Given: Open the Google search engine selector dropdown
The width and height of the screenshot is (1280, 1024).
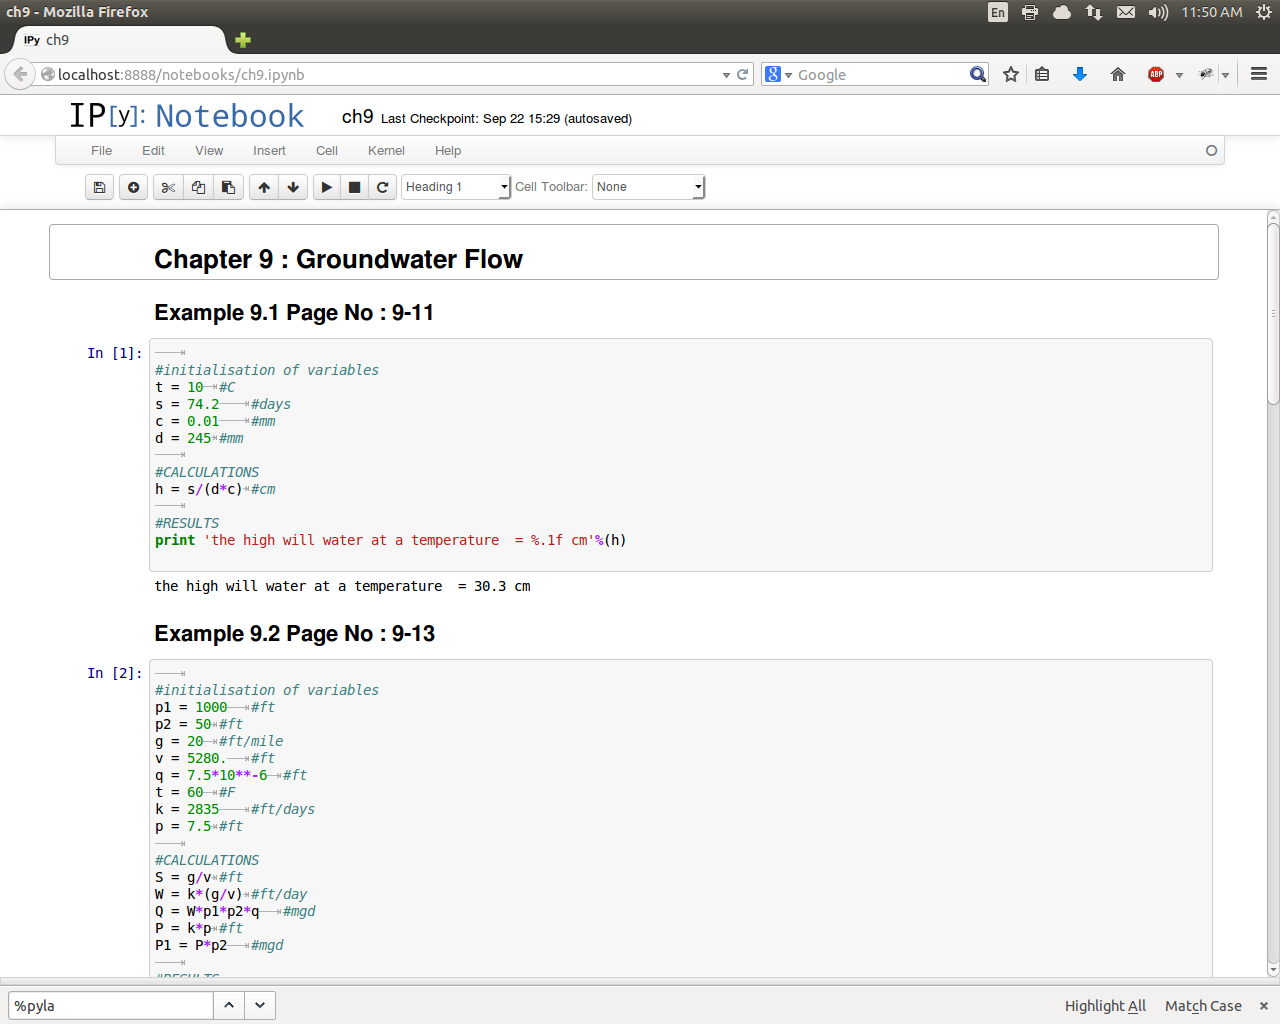Looking at the screenshot, I should [x=777, y=75].
